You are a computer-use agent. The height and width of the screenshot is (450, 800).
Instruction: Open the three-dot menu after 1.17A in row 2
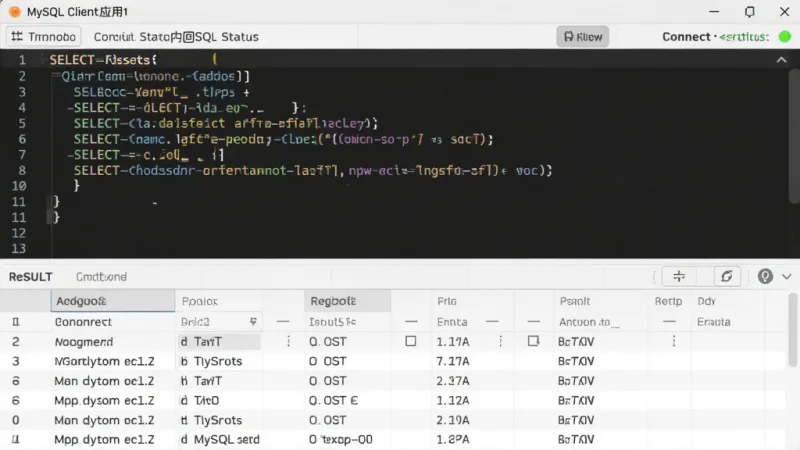(501, 341)
